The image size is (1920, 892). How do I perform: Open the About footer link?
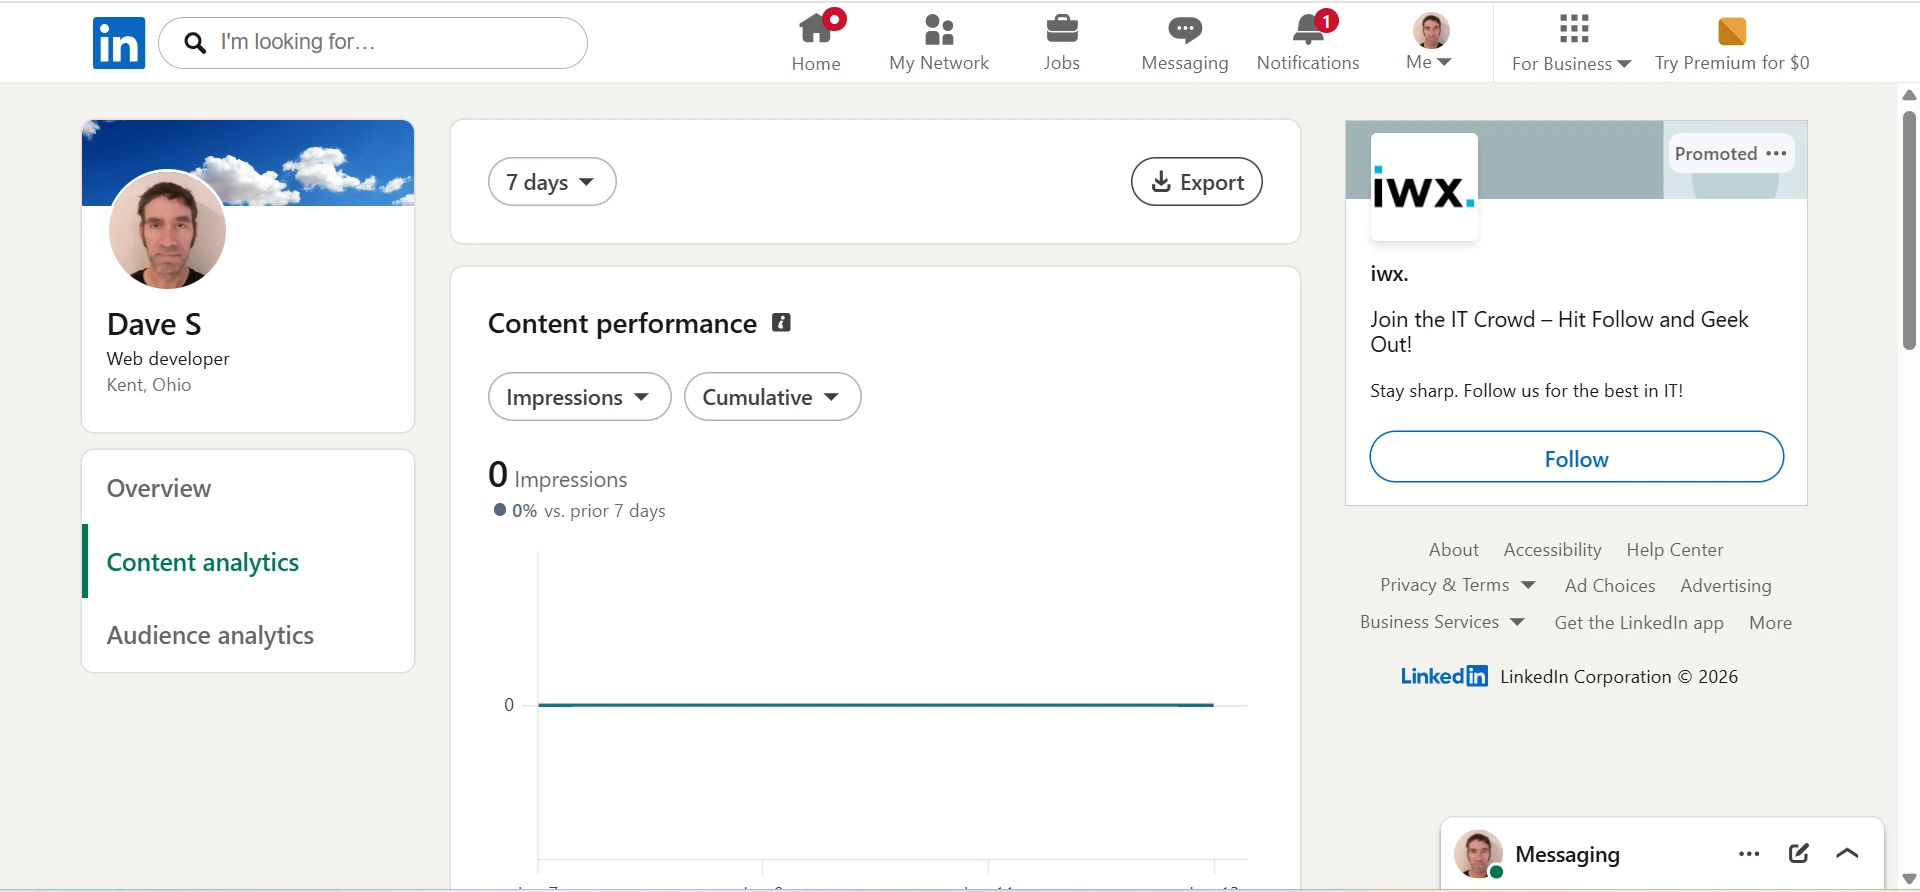coord(1454,549)
